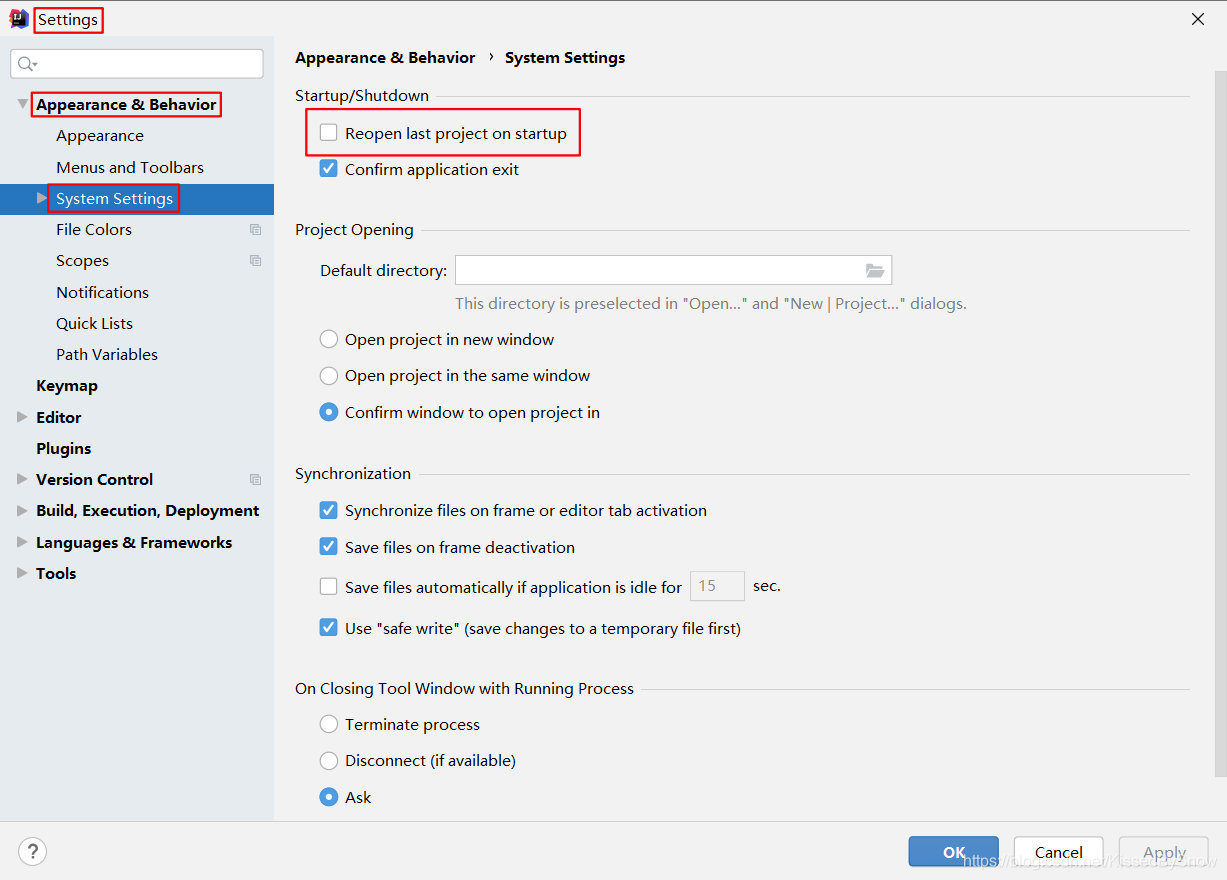Click the per-project icon next to File Colors
Viewport: 1227px width, 880px height.
pos(255,230)
